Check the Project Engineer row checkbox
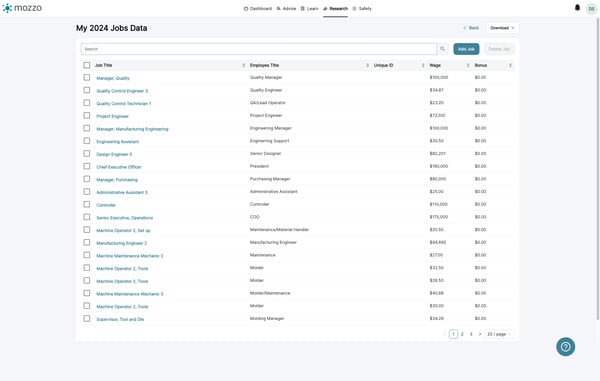The image size is (600, 381). point(87,116)
